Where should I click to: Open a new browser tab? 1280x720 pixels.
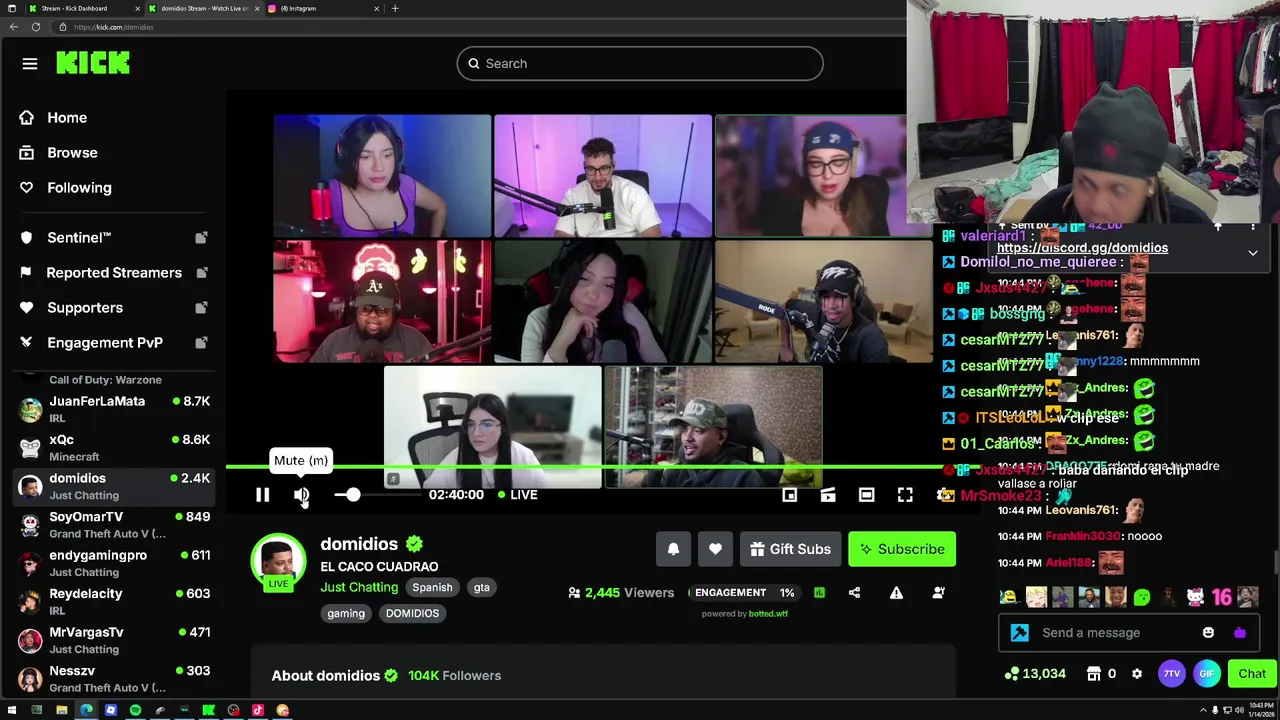[x=395, y=8]
